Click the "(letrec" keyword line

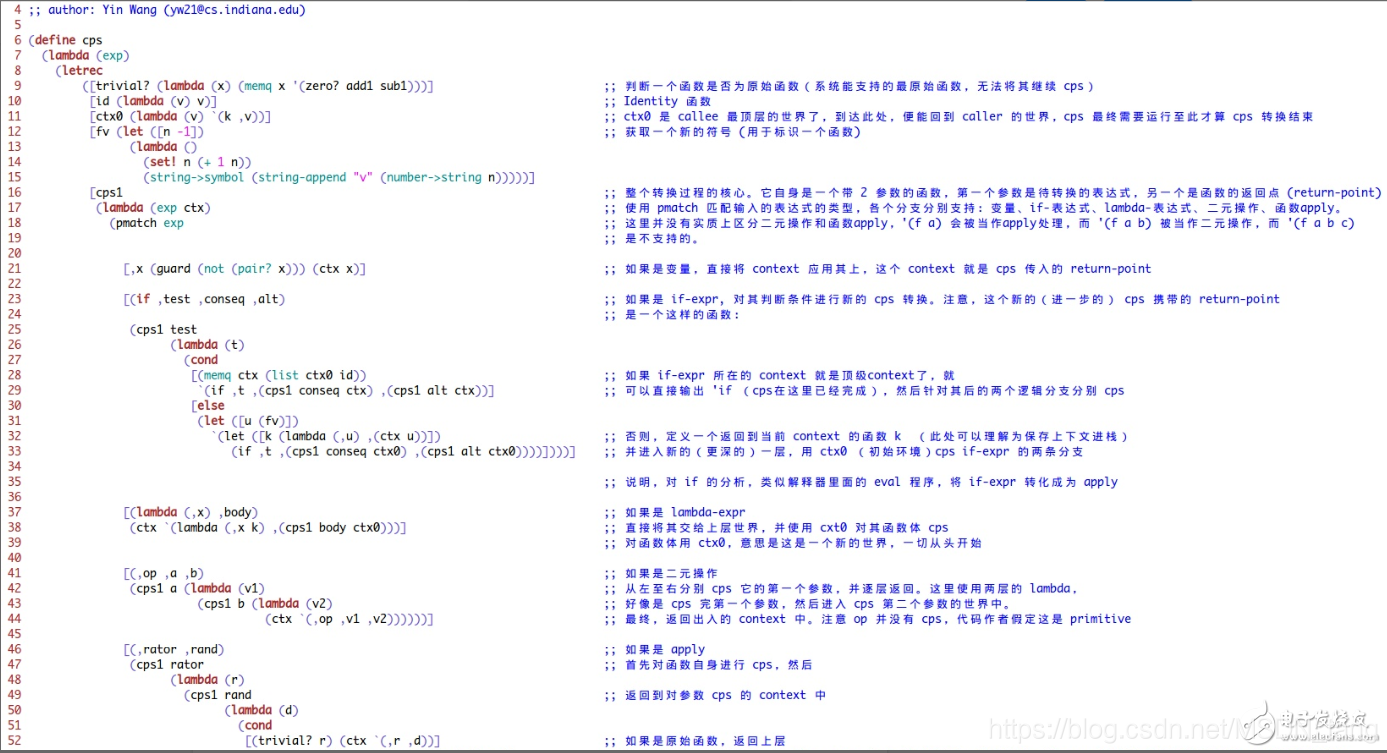tap(79, 71)
